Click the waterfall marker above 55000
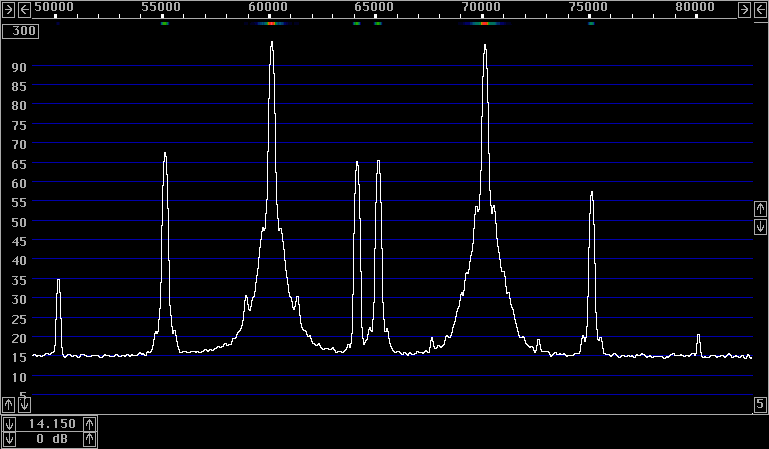 165,24
